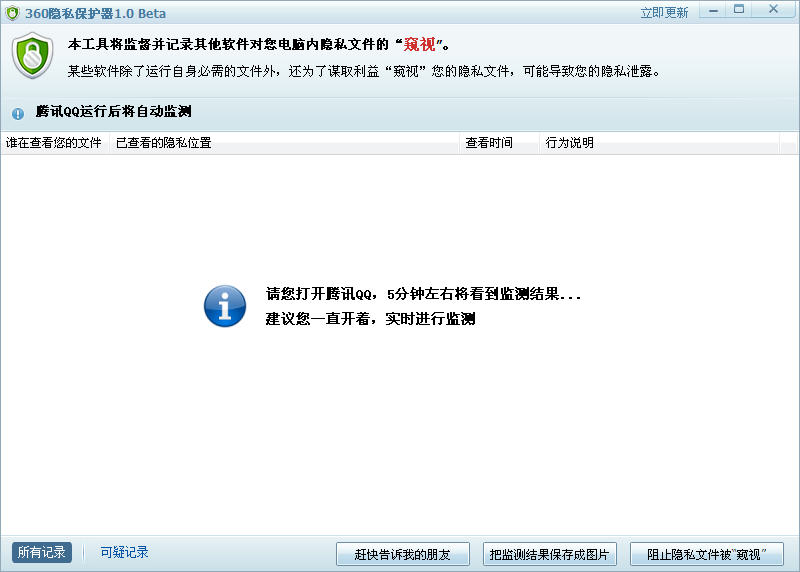Click 把监测结果保存成图片 button

(x=549, y=554)
